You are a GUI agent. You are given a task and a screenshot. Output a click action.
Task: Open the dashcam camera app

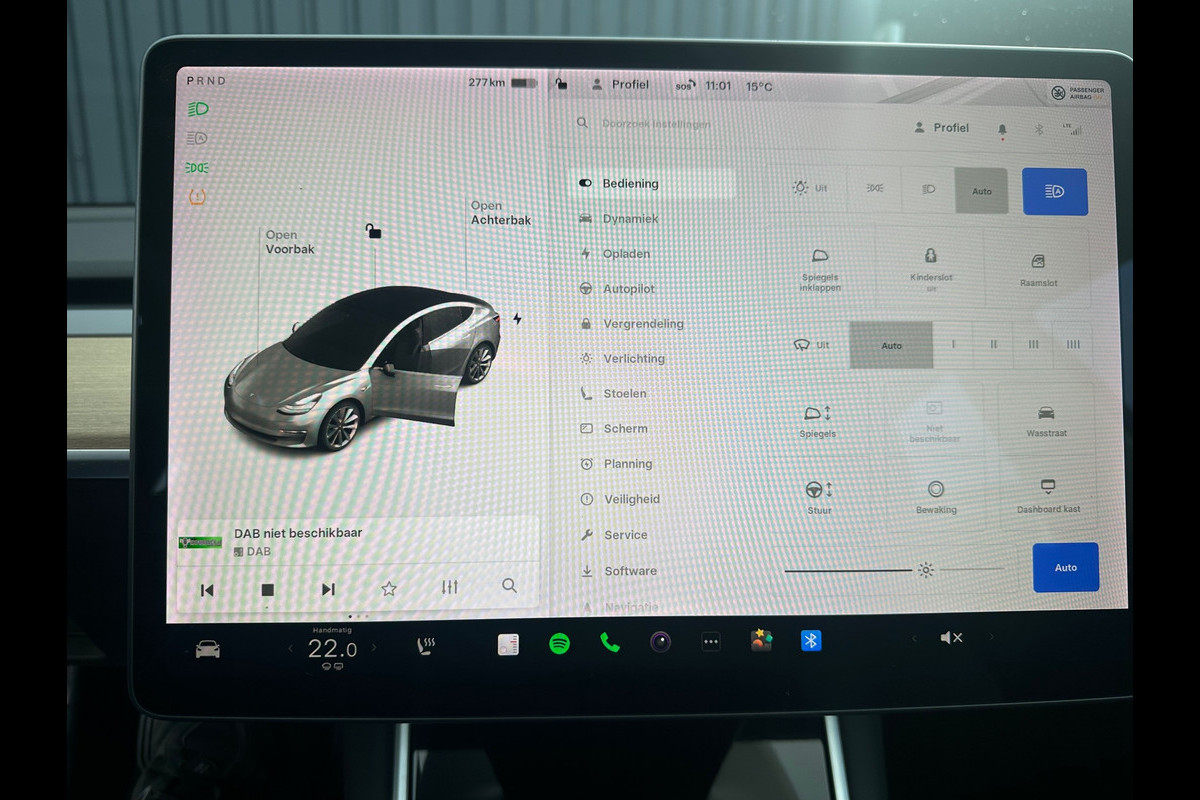click(x=660, y=643)
